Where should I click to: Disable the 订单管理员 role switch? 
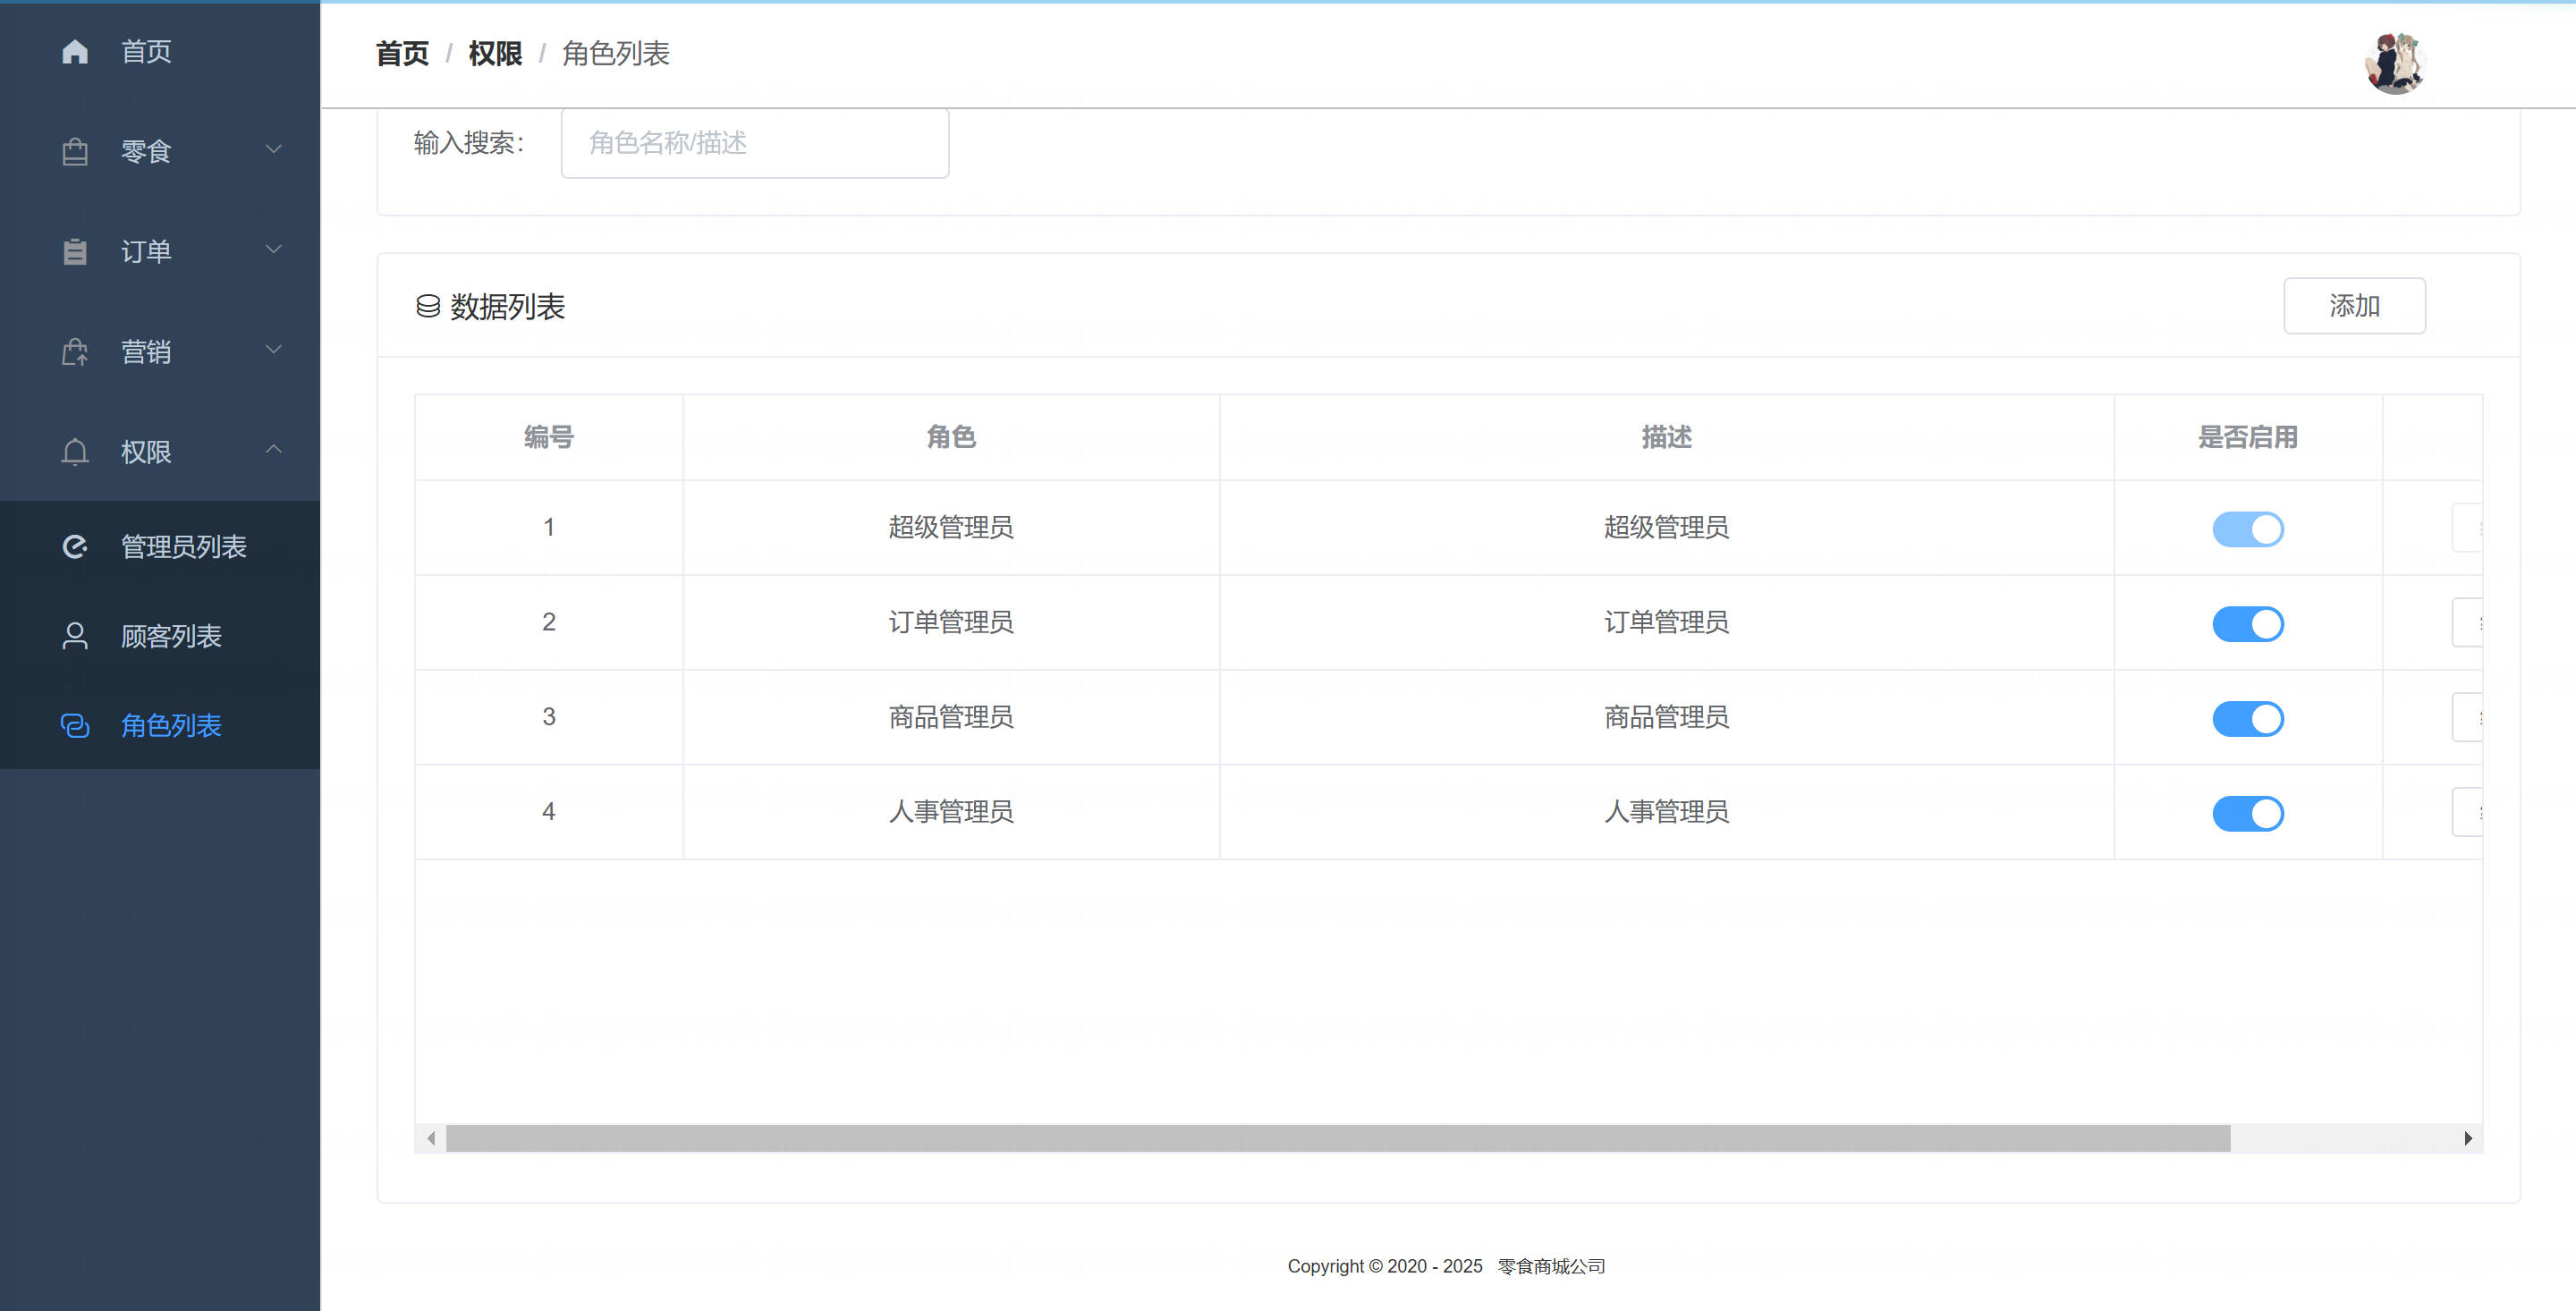tap(2247, 624)
